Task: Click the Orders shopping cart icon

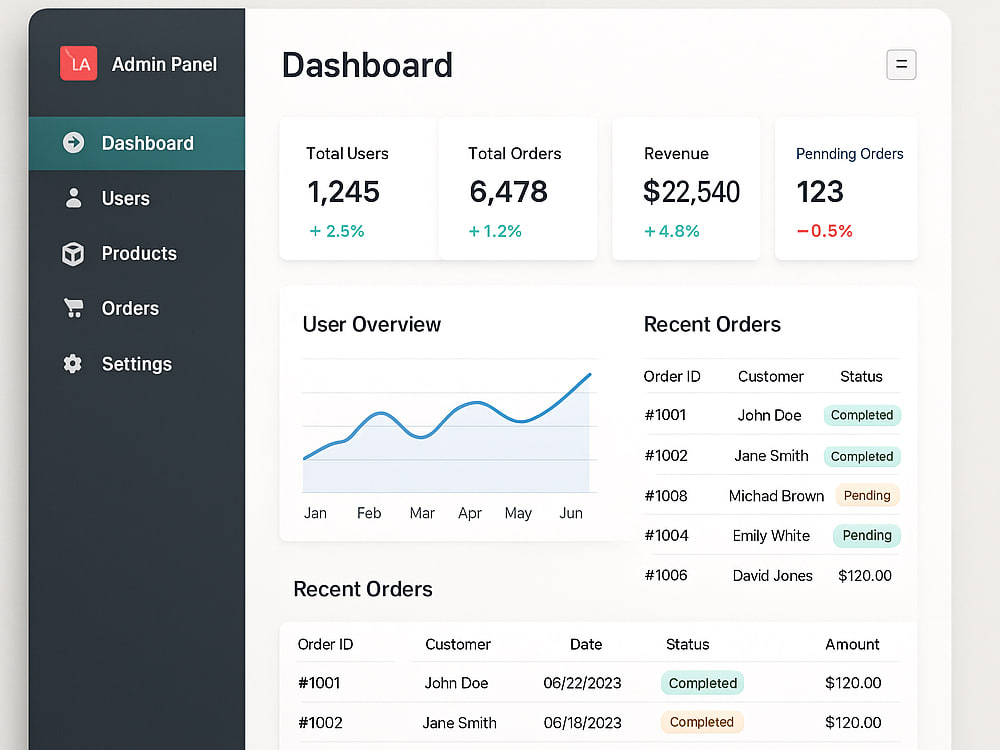Action: [73, 308]
